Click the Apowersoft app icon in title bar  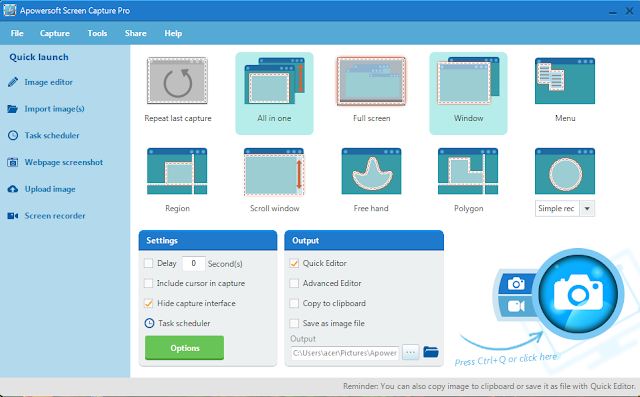pyautogui.click(x=9, y=10)
